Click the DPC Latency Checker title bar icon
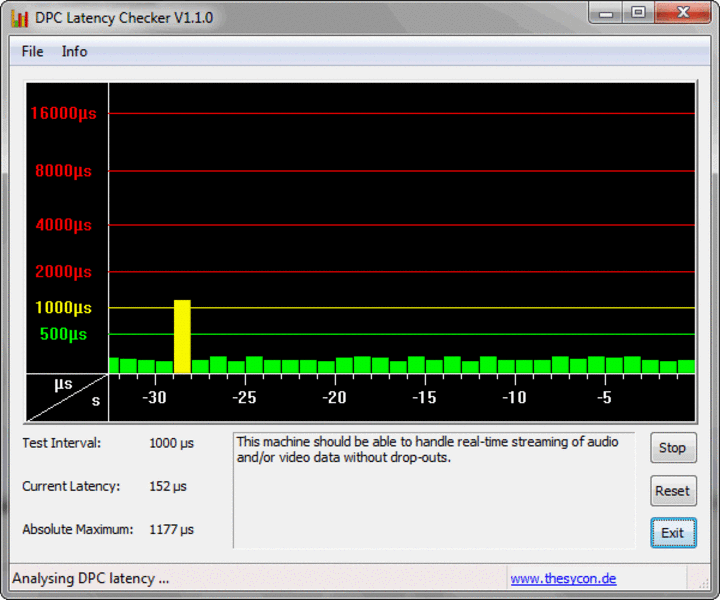 point(19,18)
